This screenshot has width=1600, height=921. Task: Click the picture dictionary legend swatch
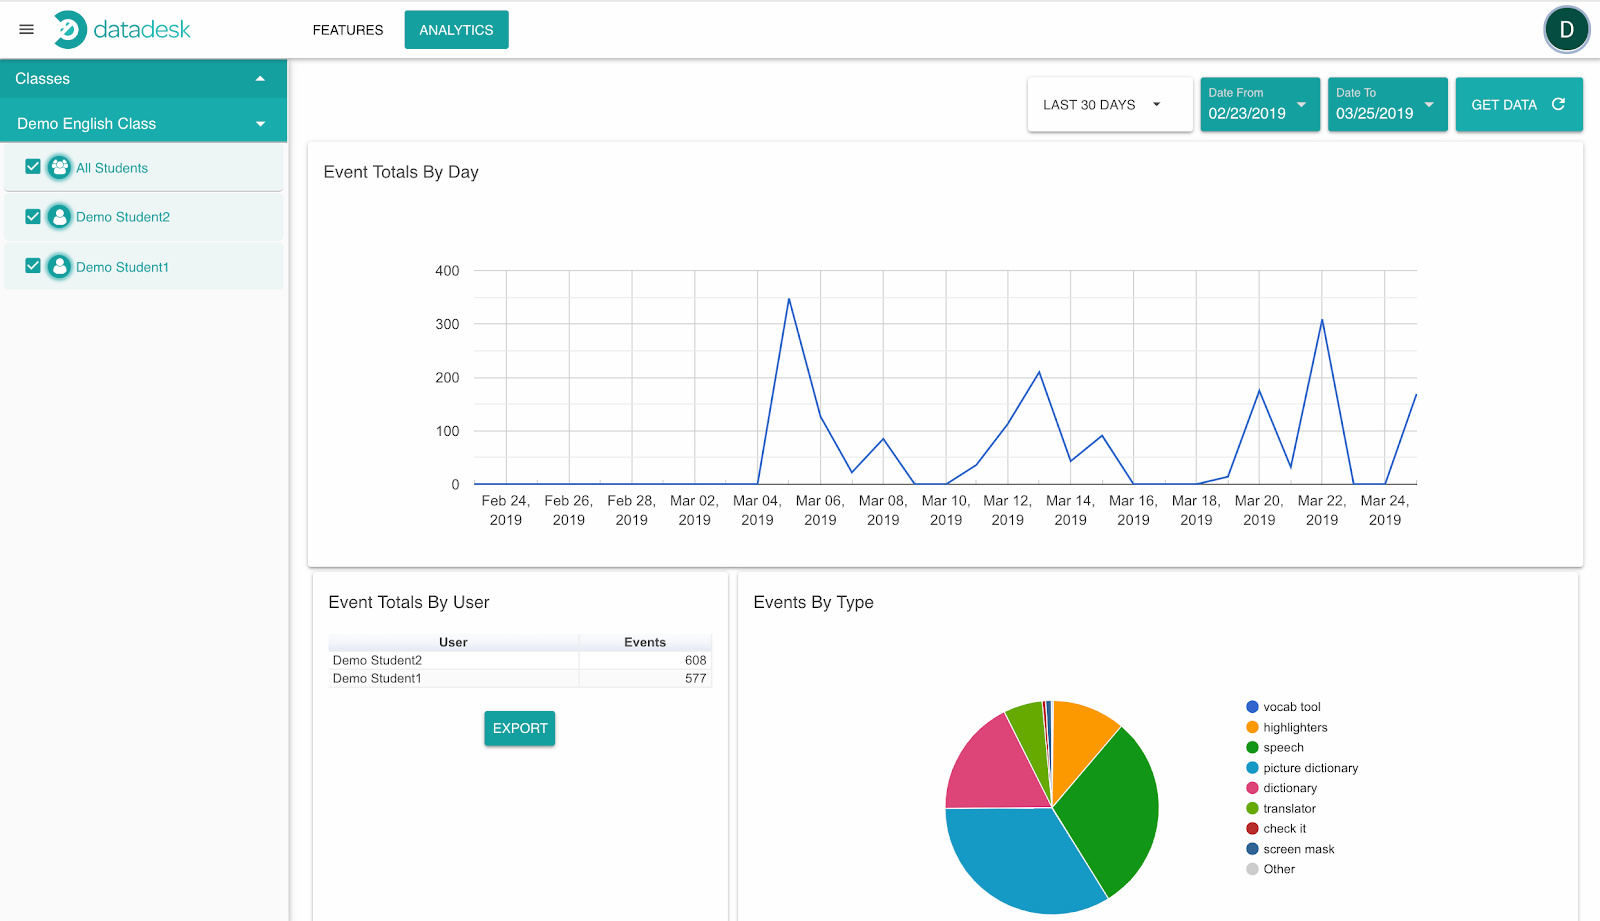1252,768
